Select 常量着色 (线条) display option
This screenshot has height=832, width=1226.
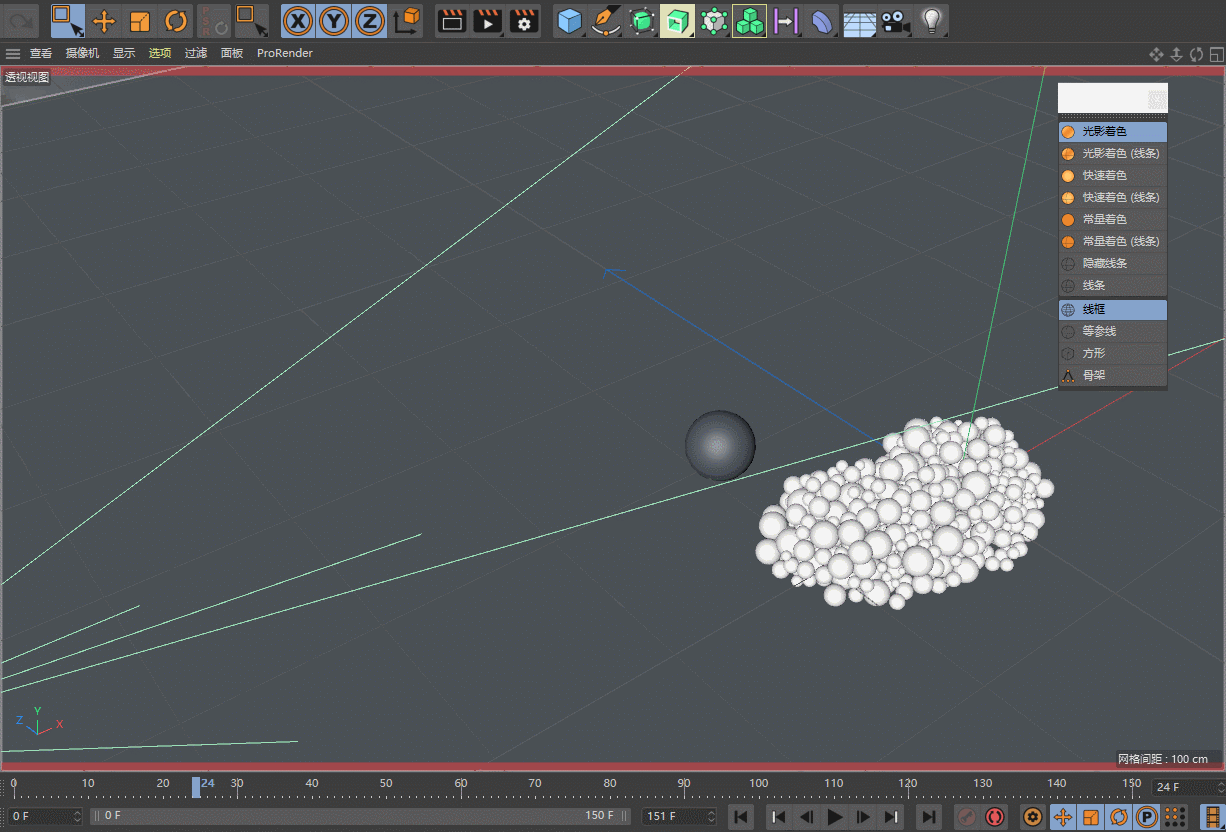[x=1113, y=241]
